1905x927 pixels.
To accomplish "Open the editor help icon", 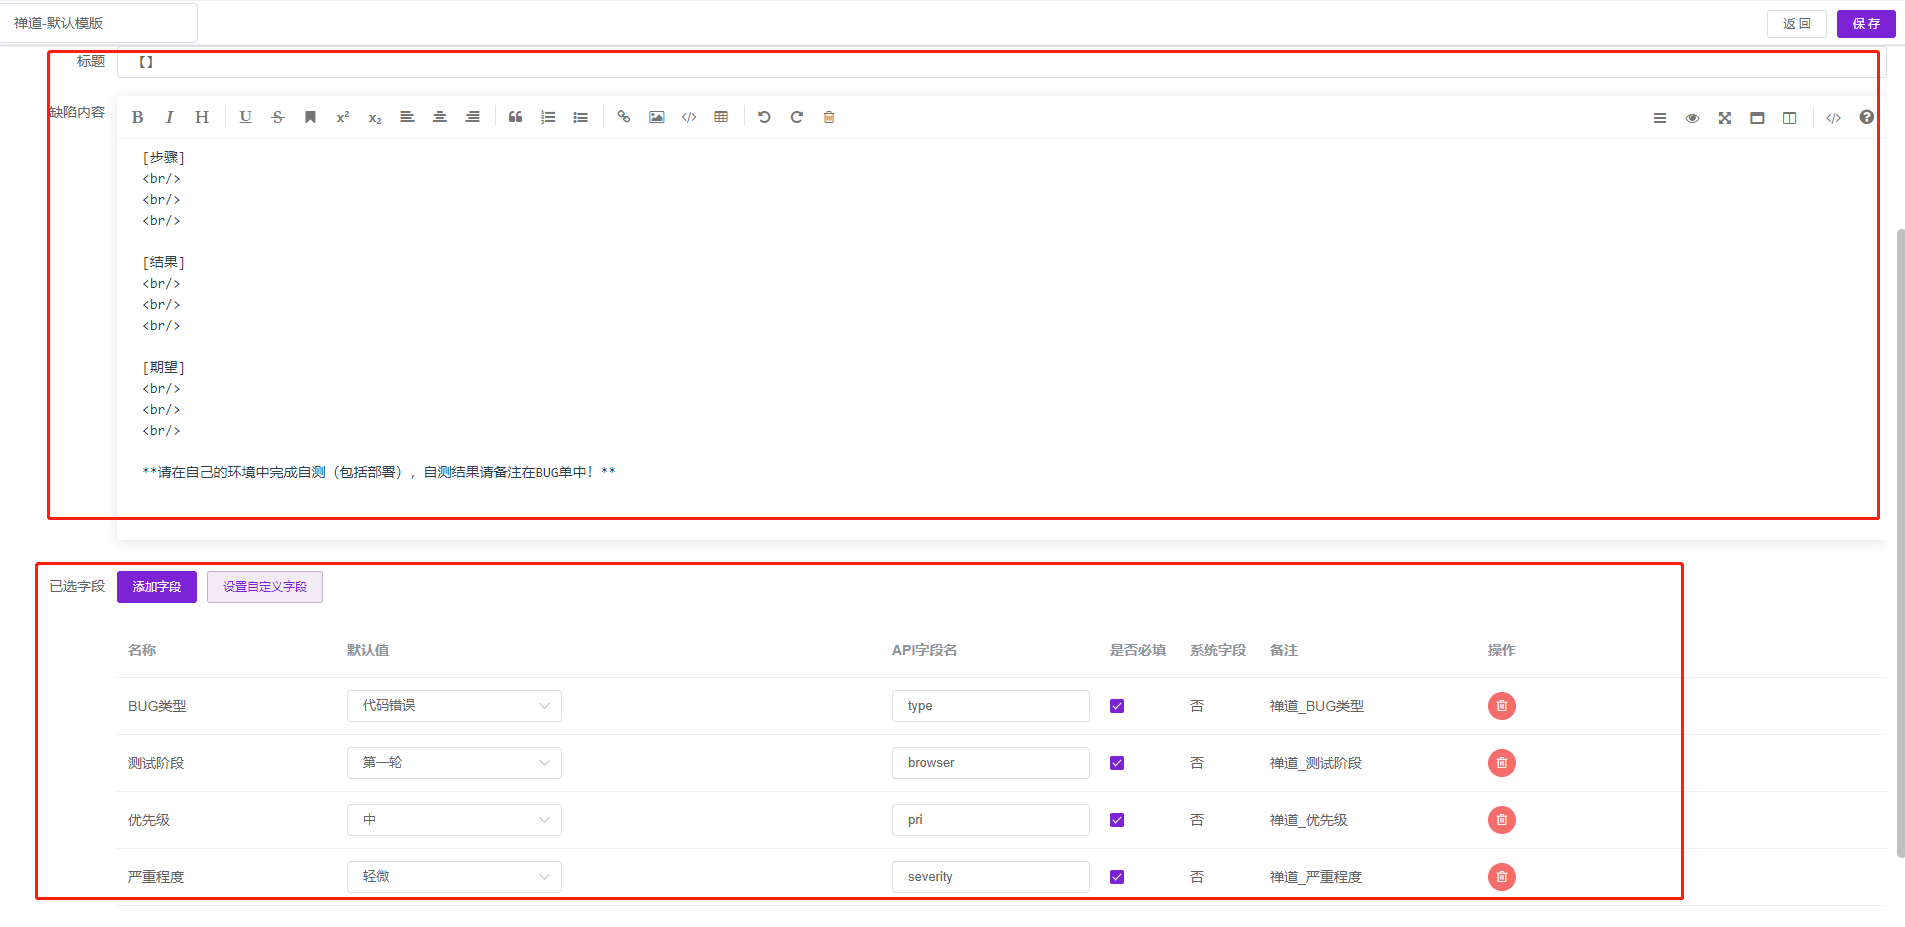I will (x=1866, y=117).
